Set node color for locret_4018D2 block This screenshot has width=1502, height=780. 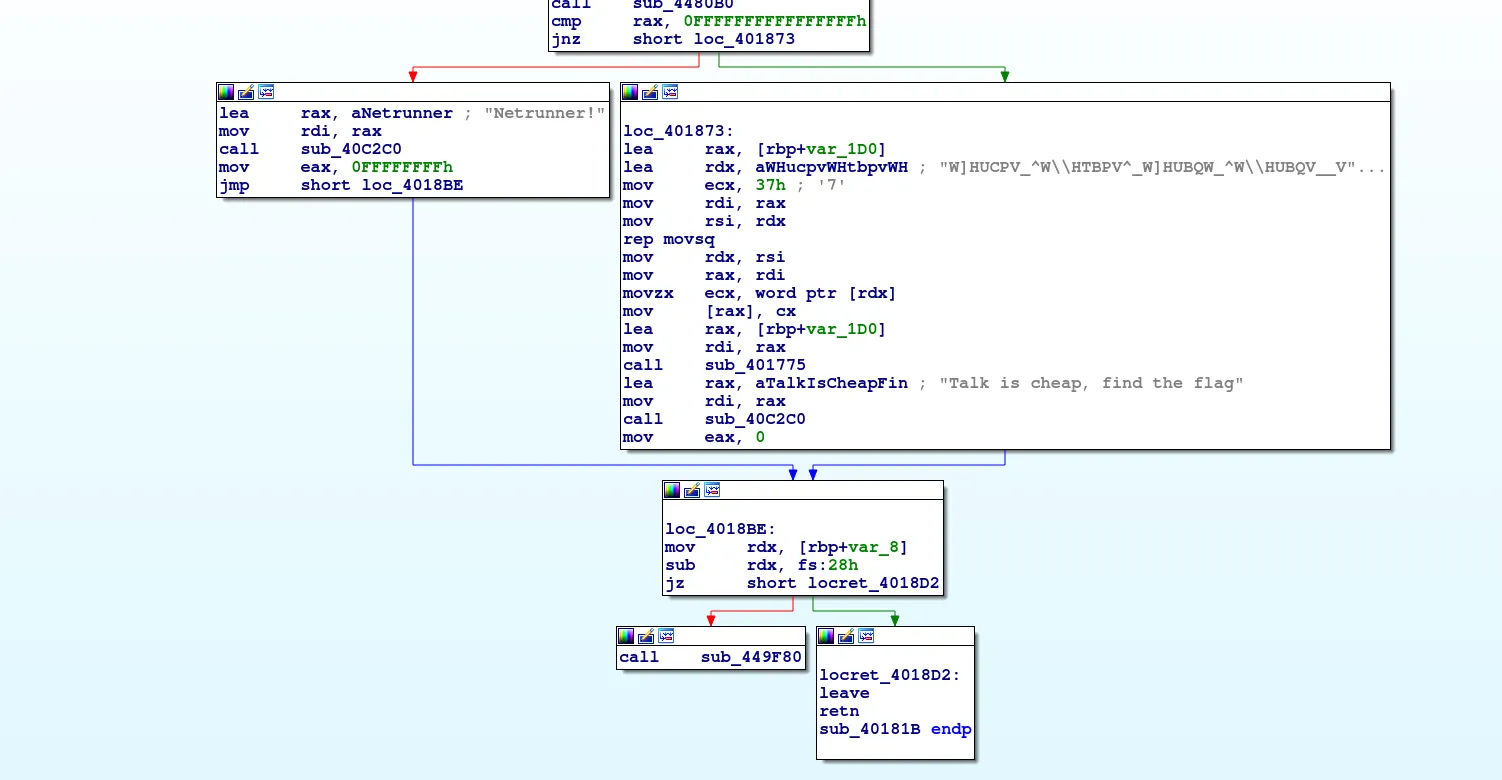[x=826, y=636]
